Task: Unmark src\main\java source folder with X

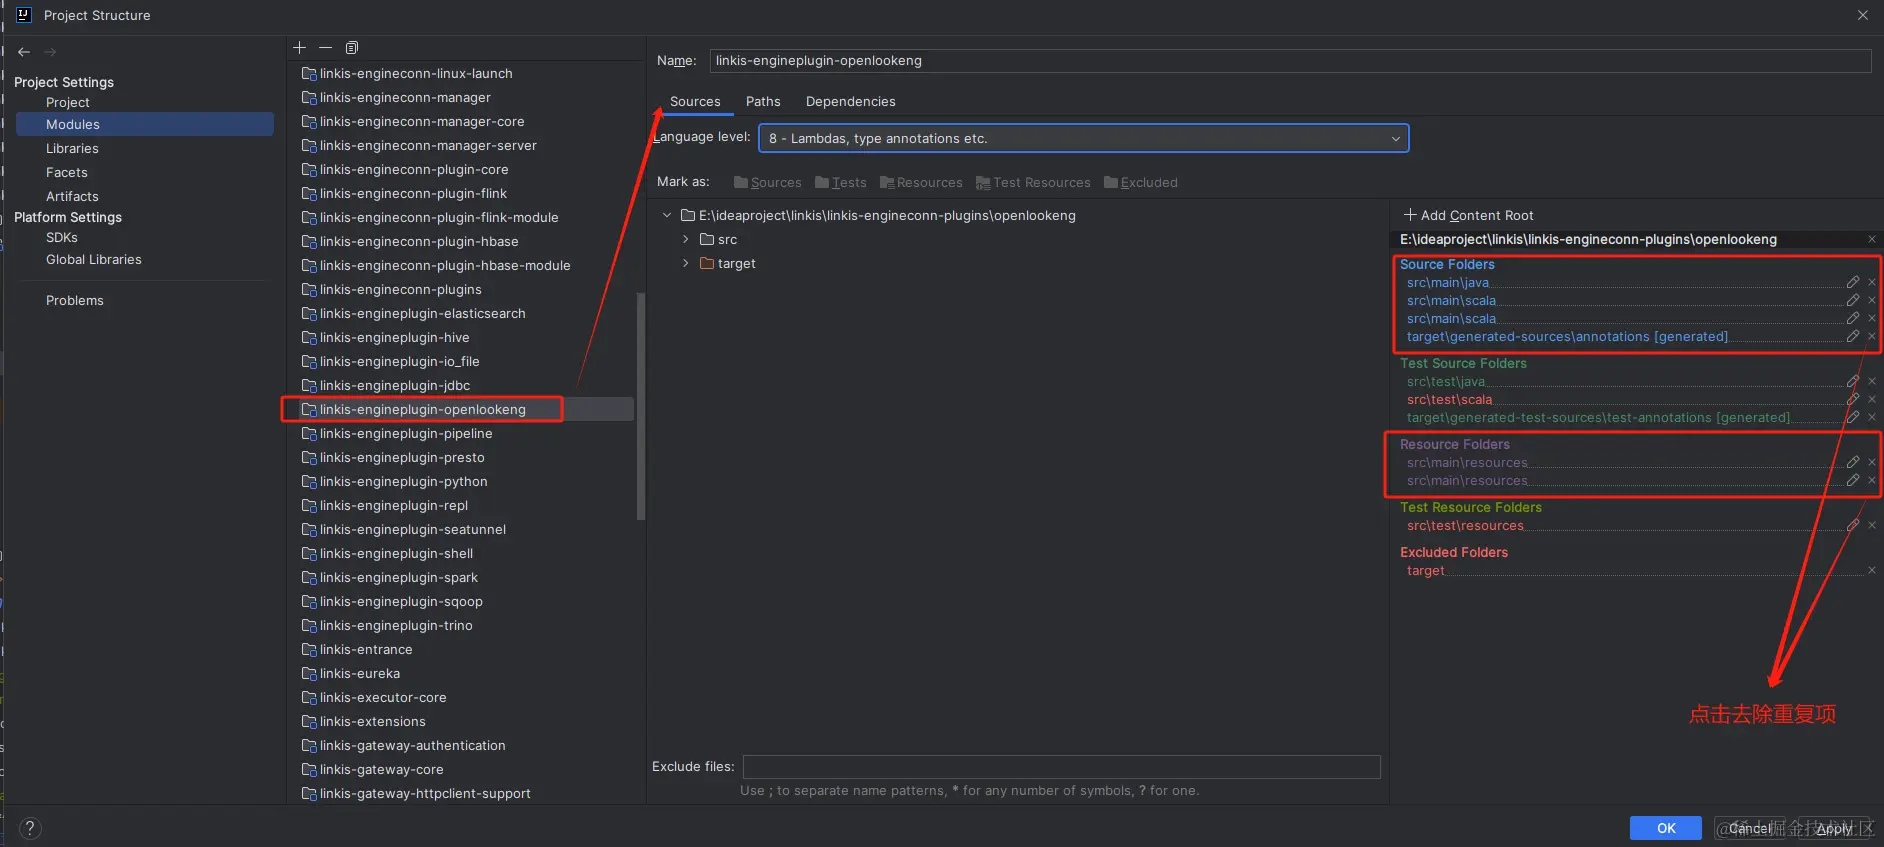Action: (1872, 282)
